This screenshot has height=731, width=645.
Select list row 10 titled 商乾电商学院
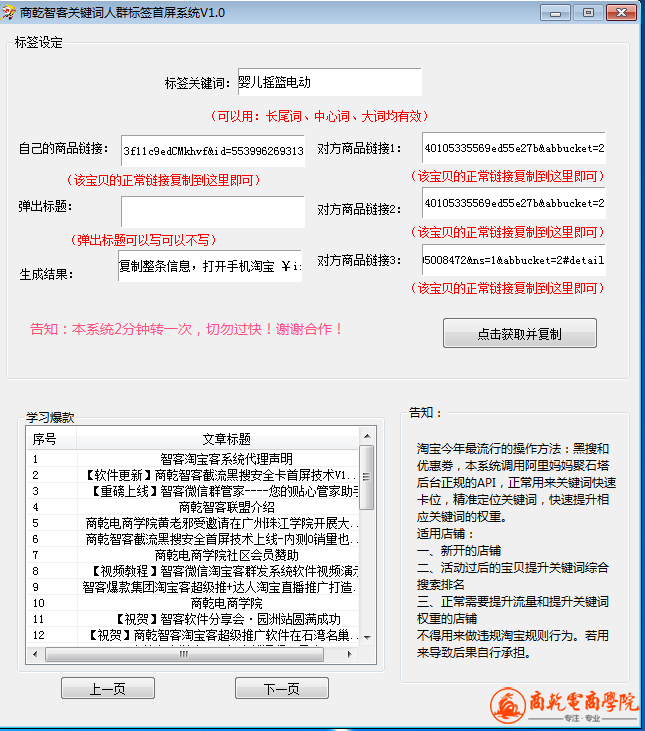point(193,603)
